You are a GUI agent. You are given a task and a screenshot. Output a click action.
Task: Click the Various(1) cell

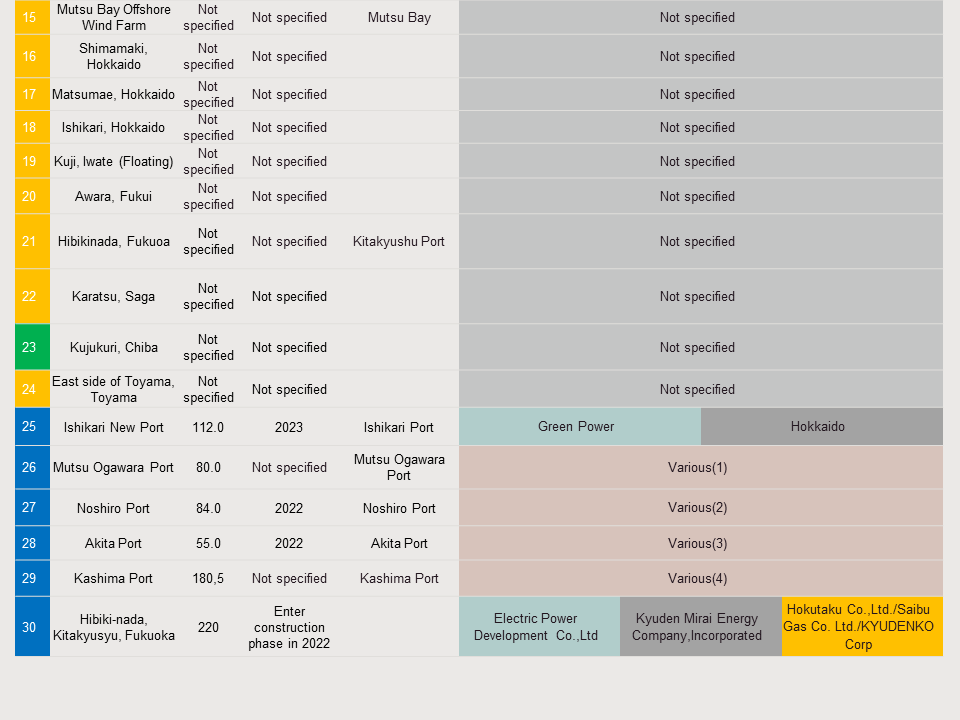(698, 467)
